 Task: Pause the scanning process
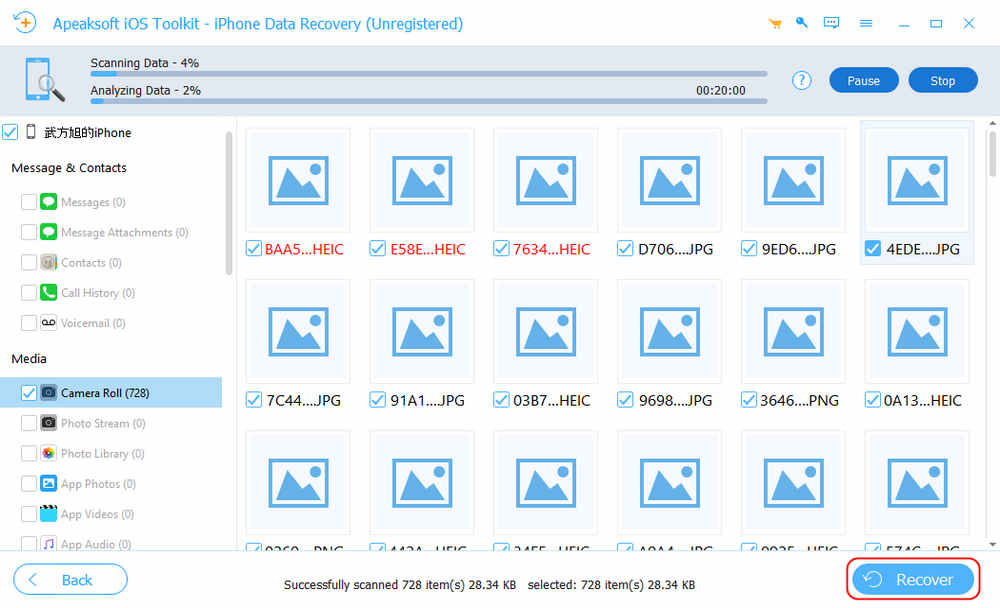[x=864, y=80]
